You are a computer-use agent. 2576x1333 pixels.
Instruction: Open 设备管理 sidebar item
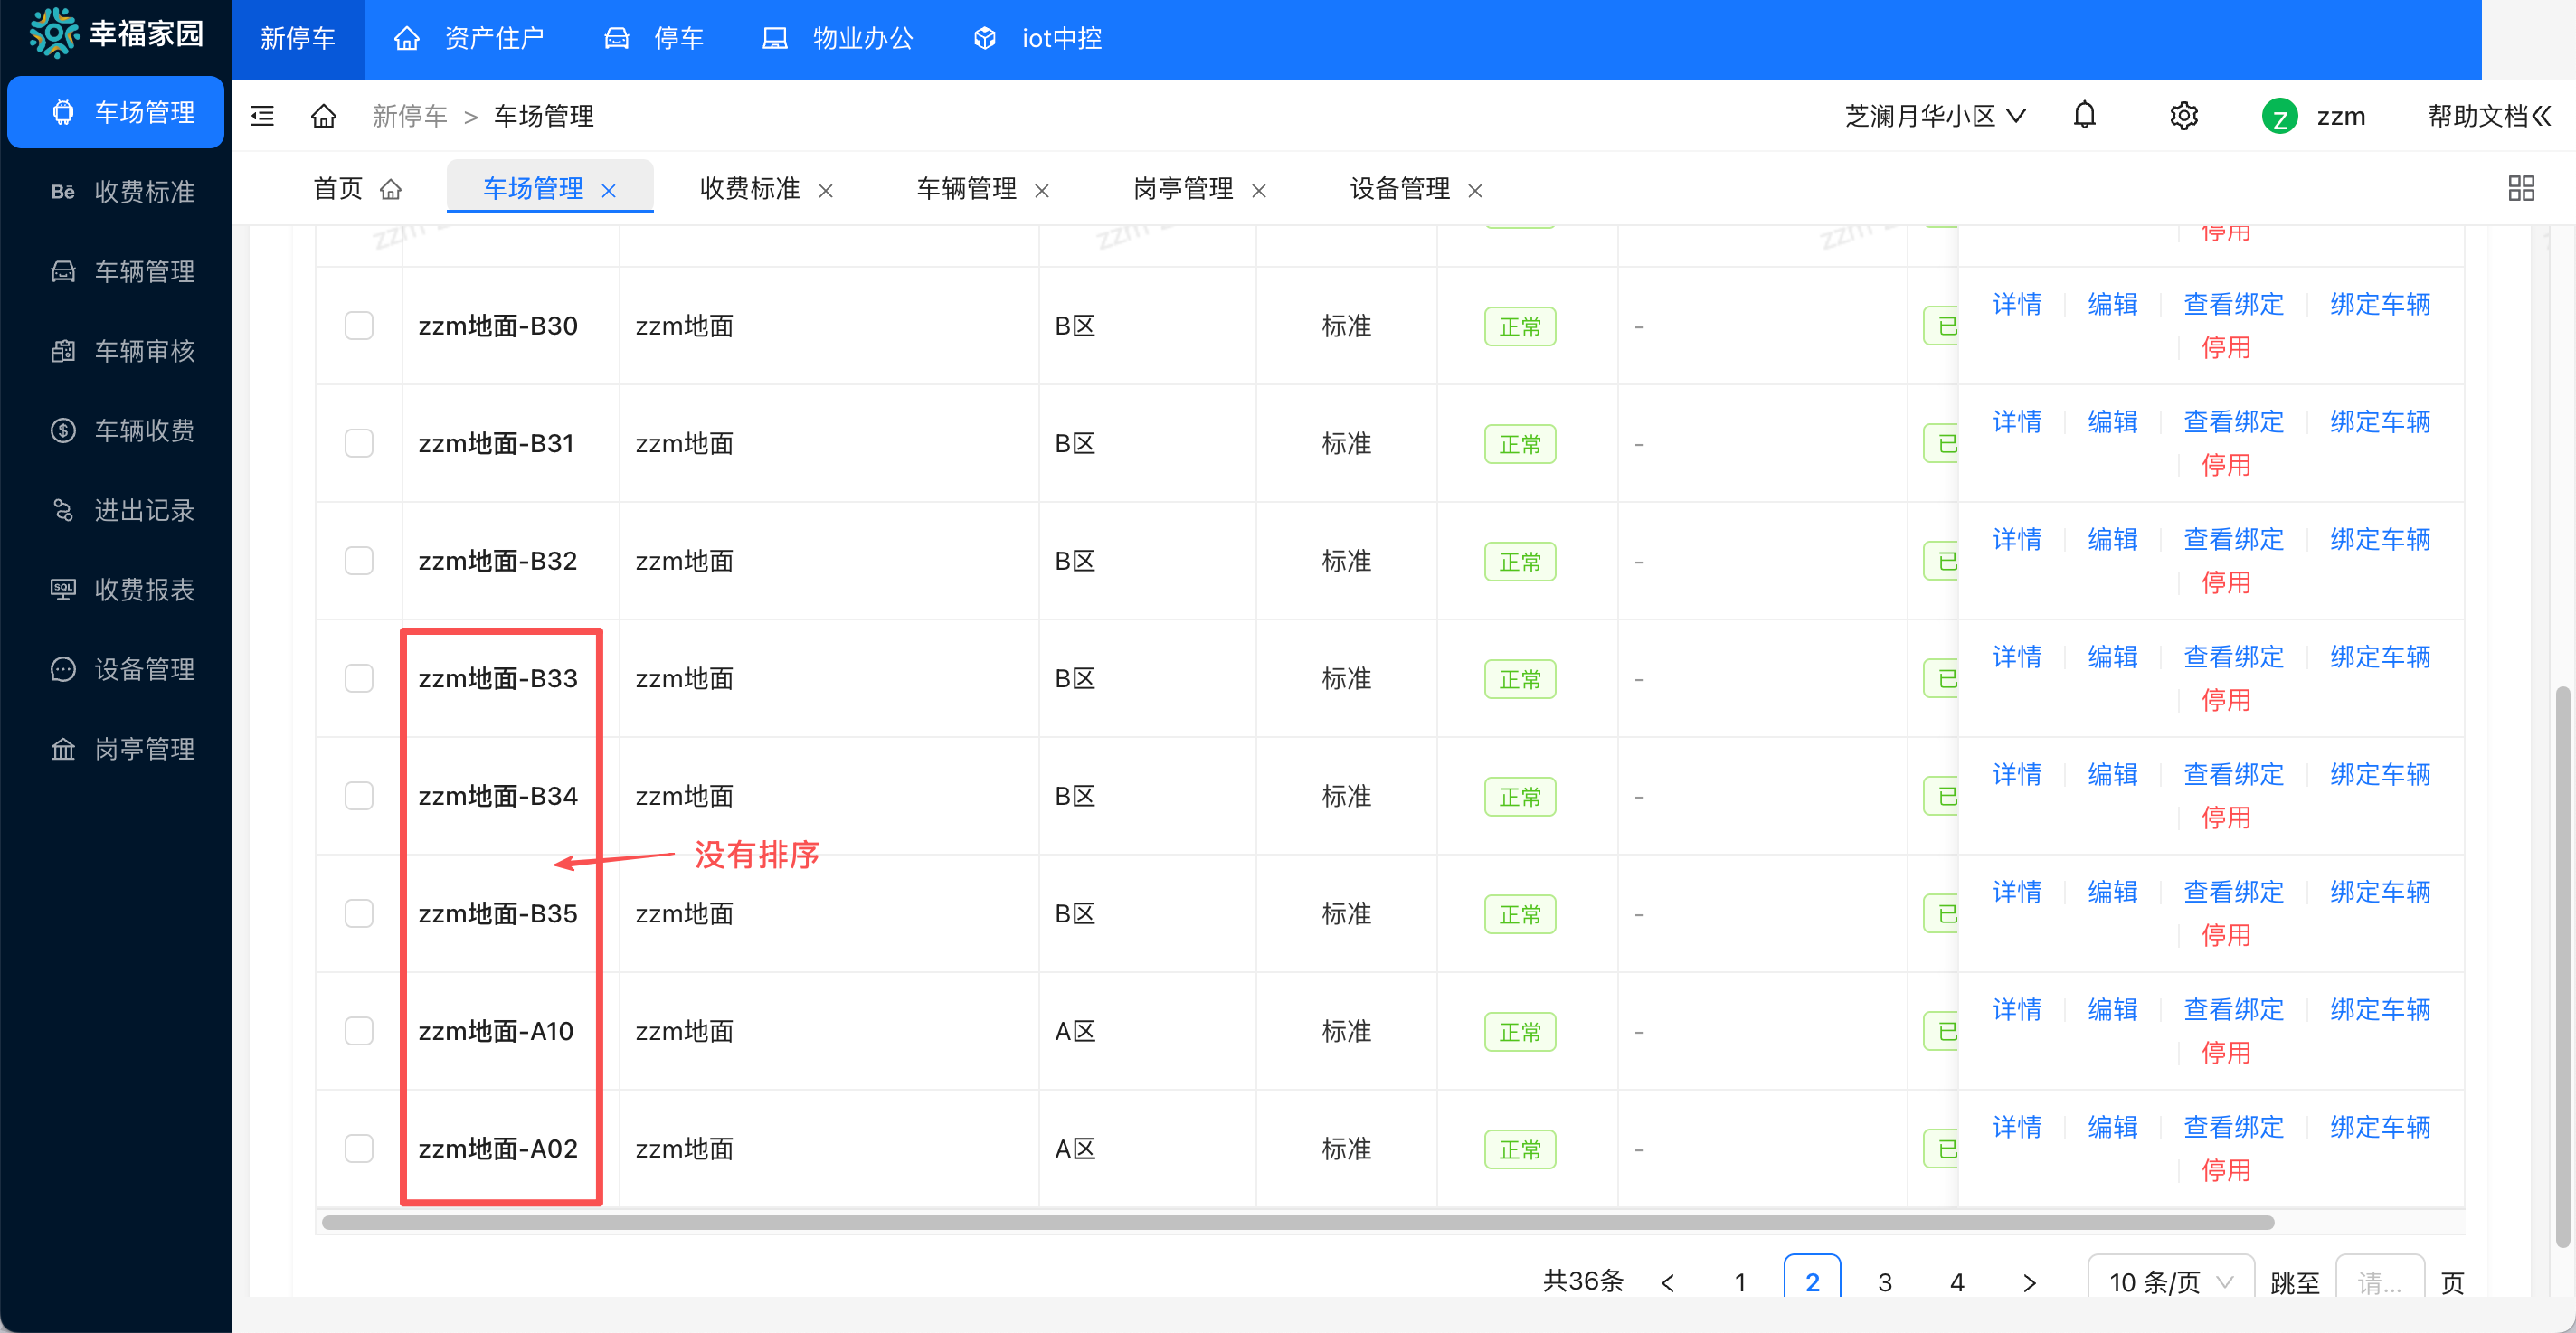point(116,669)
